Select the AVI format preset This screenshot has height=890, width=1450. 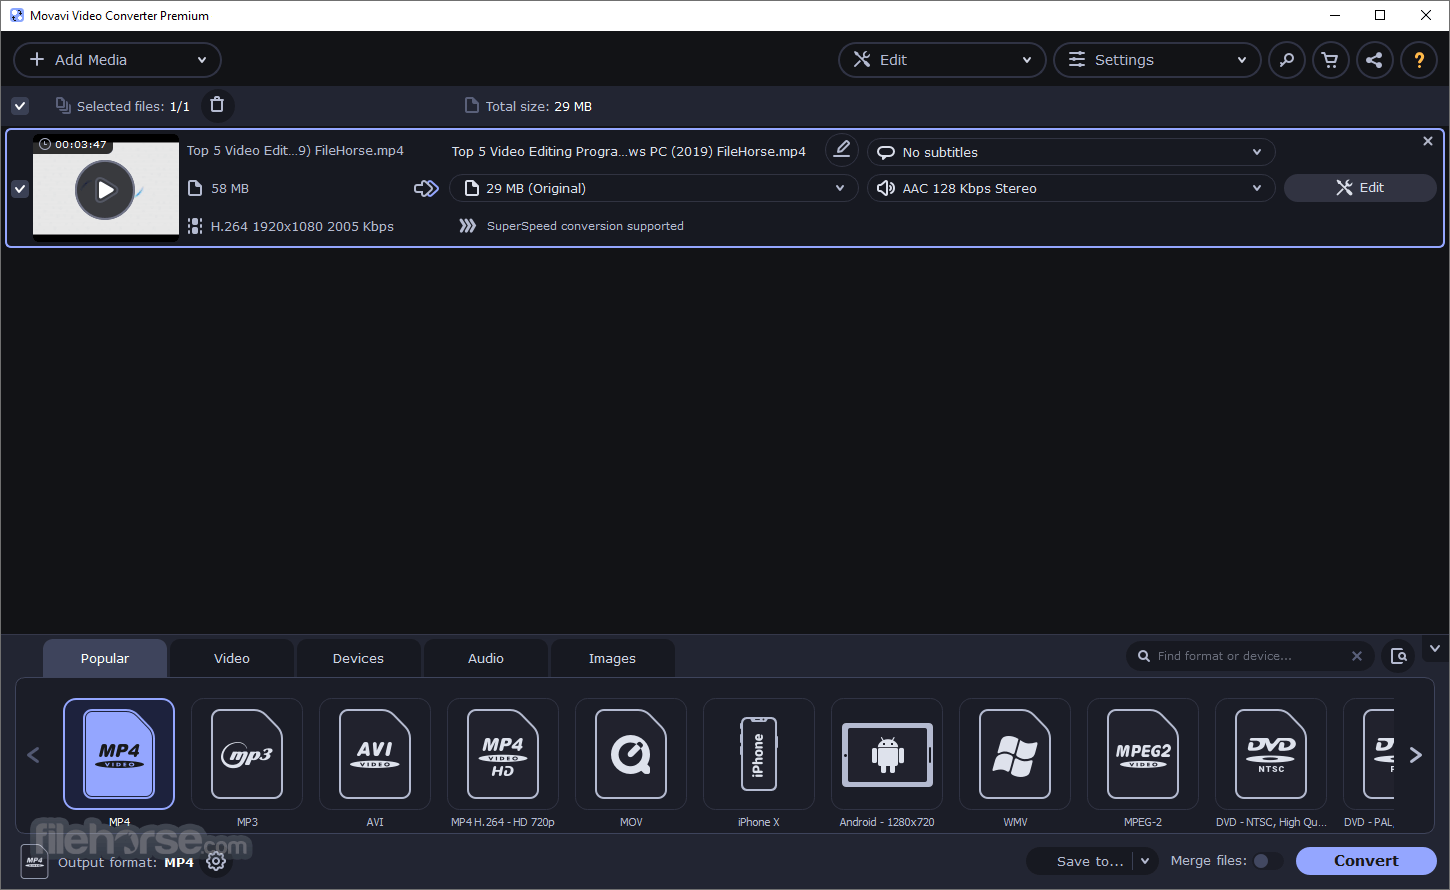coord(374,754)
